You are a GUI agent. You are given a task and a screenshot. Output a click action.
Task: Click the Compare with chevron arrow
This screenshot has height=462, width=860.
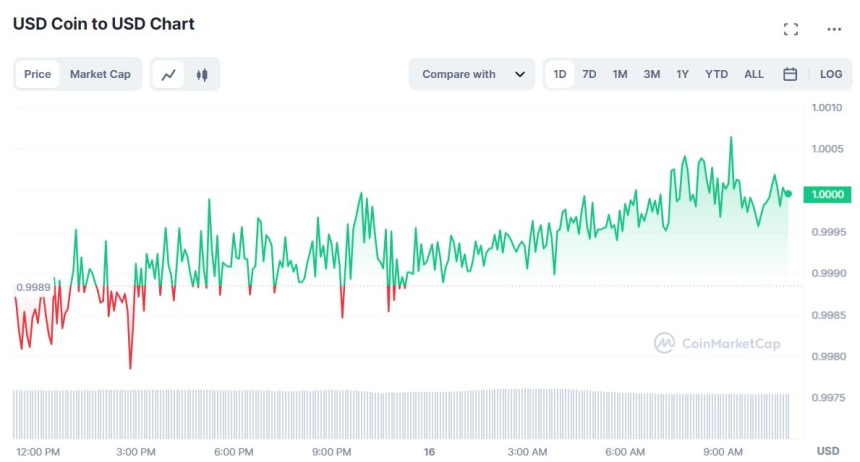[519, 74]
